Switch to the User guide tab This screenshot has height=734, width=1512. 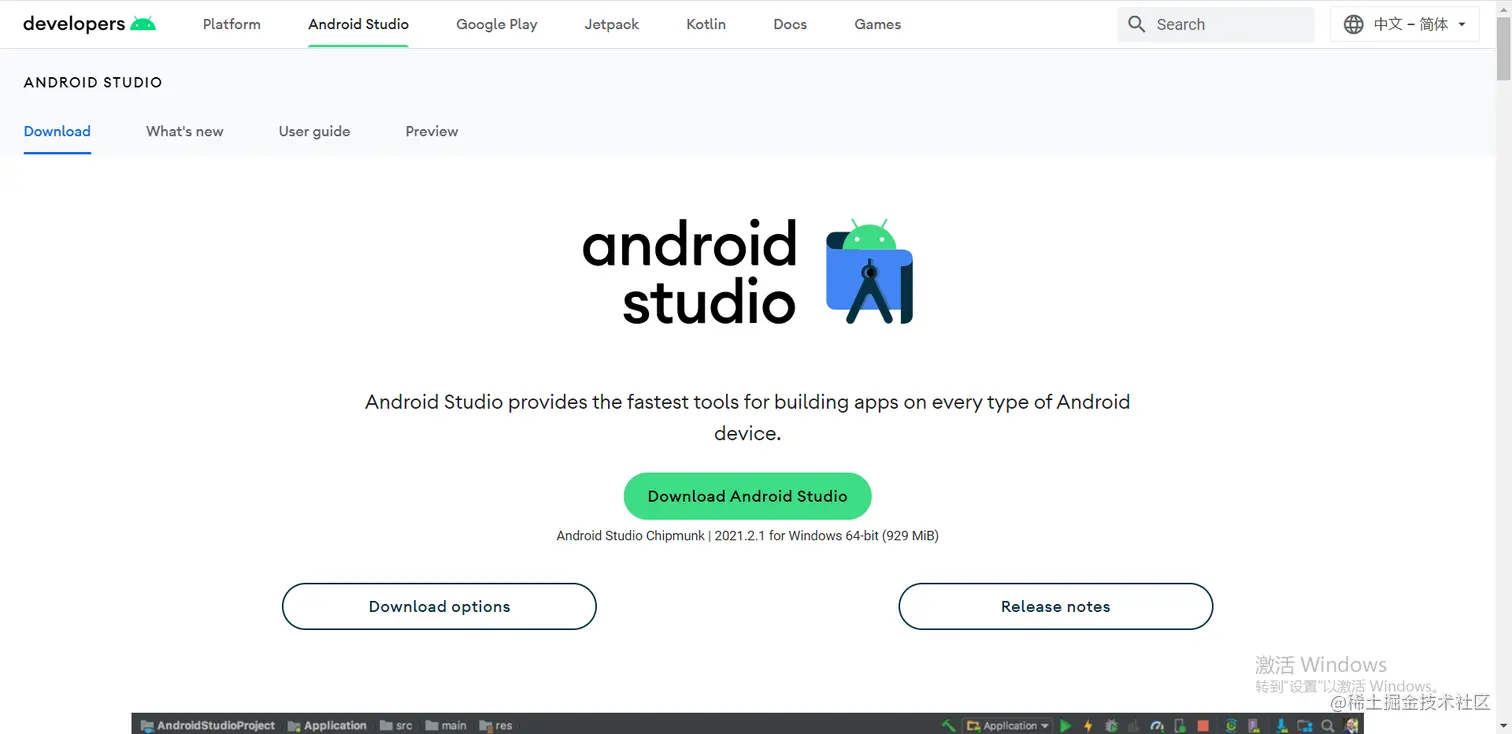tap(314, 131)
